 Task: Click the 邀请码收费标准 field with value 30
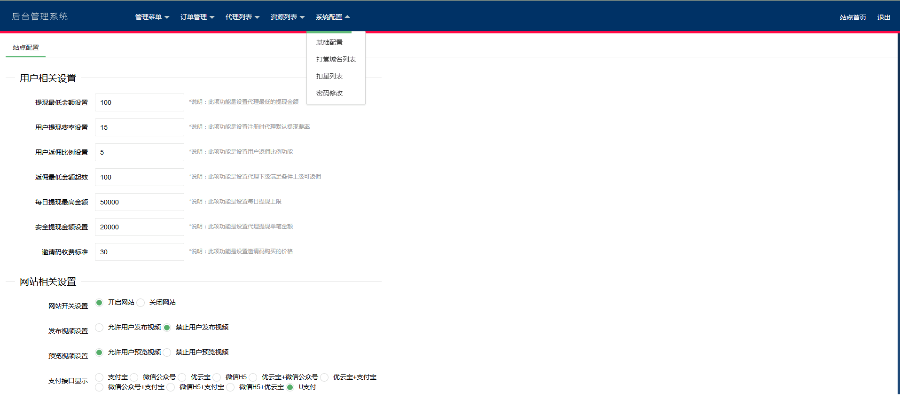coord(139,252)
